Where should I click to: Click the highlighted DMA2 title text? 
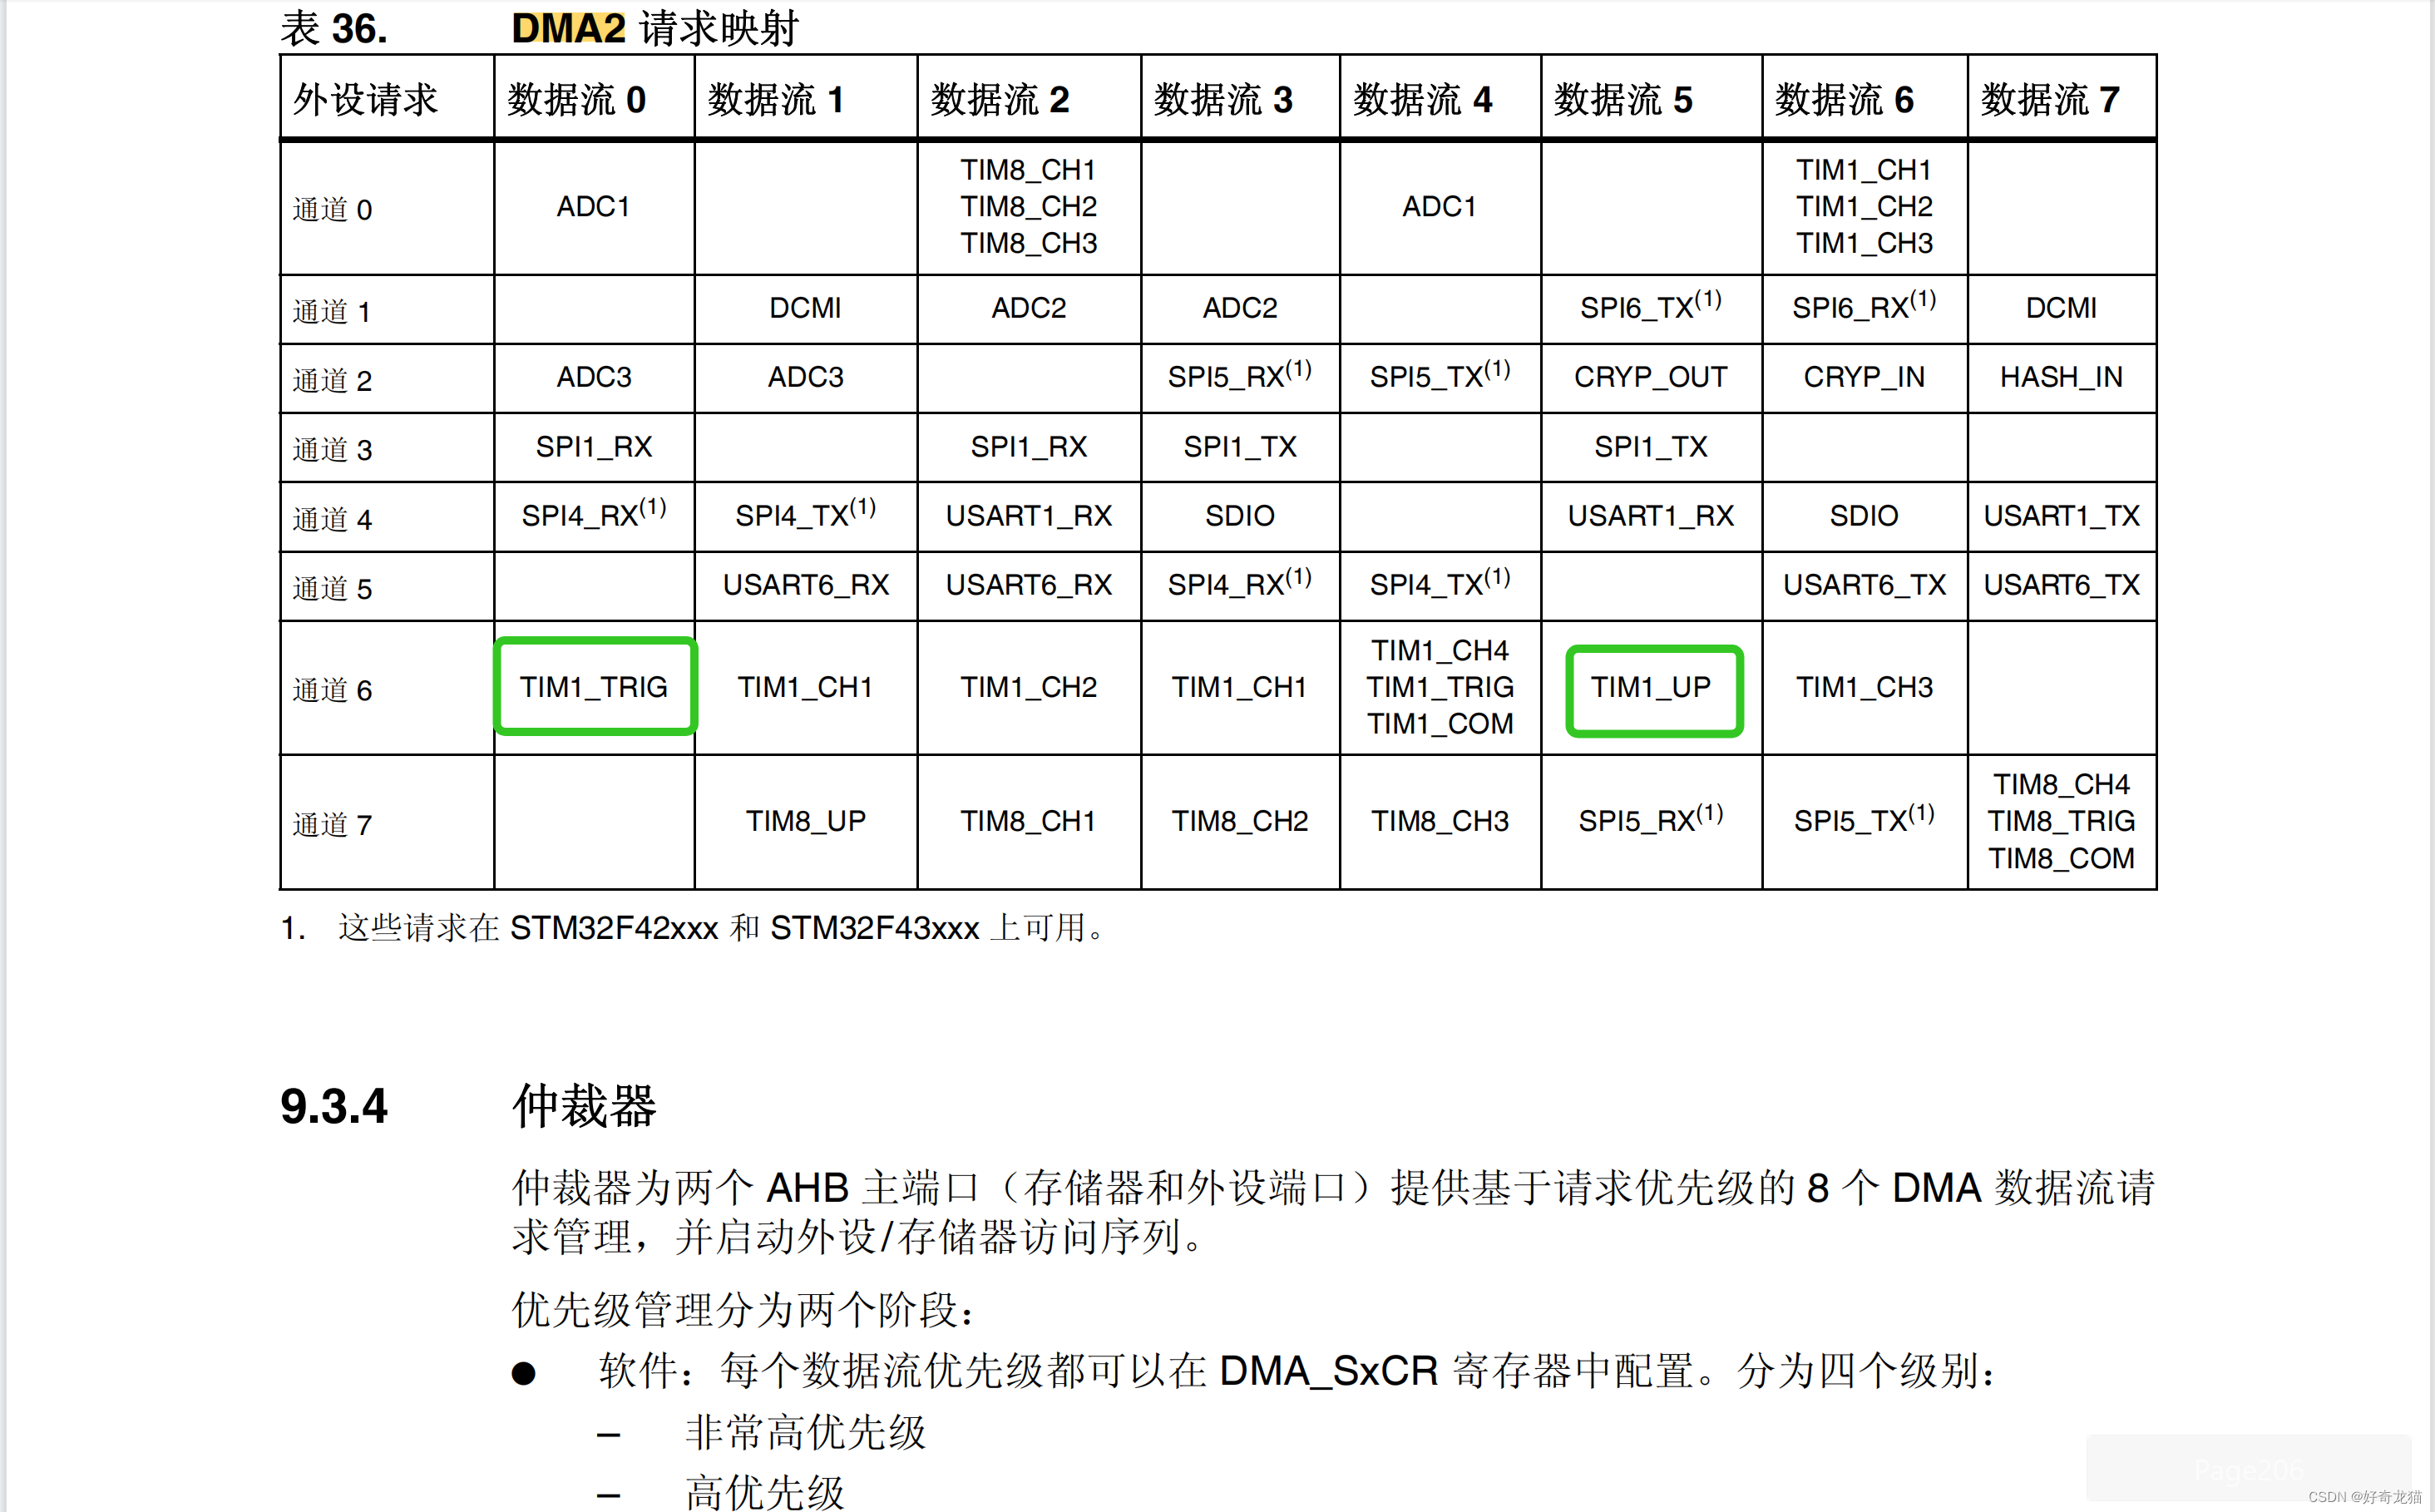pos(568,28)
